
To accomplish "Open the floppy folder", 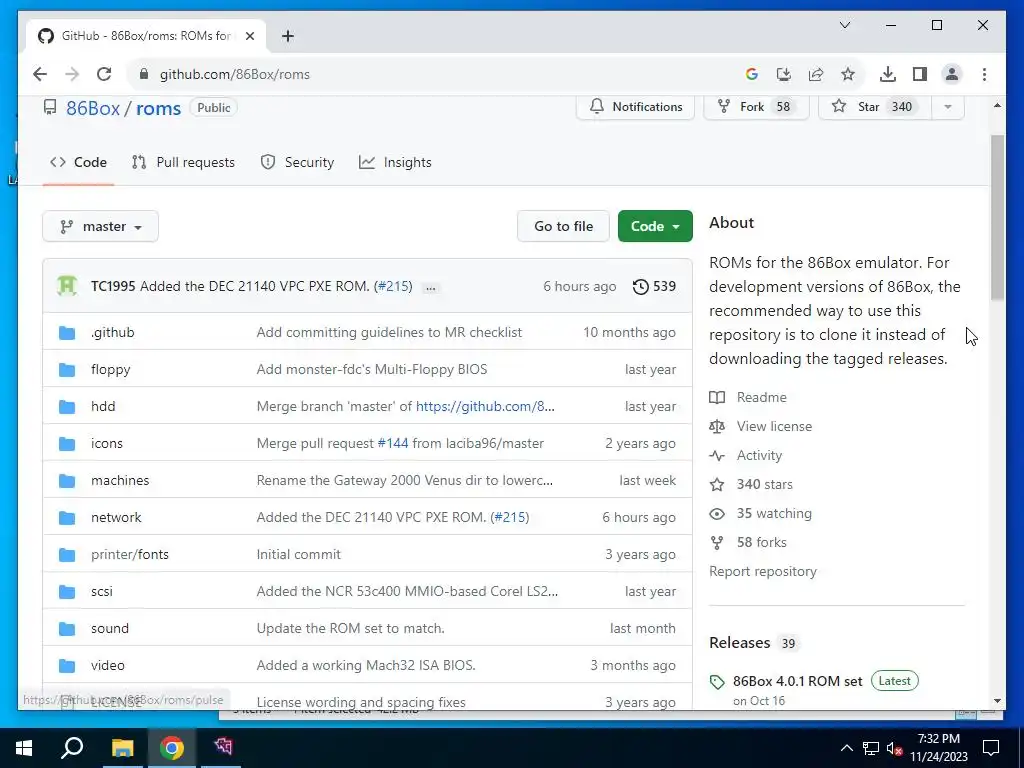I will 110,370.
